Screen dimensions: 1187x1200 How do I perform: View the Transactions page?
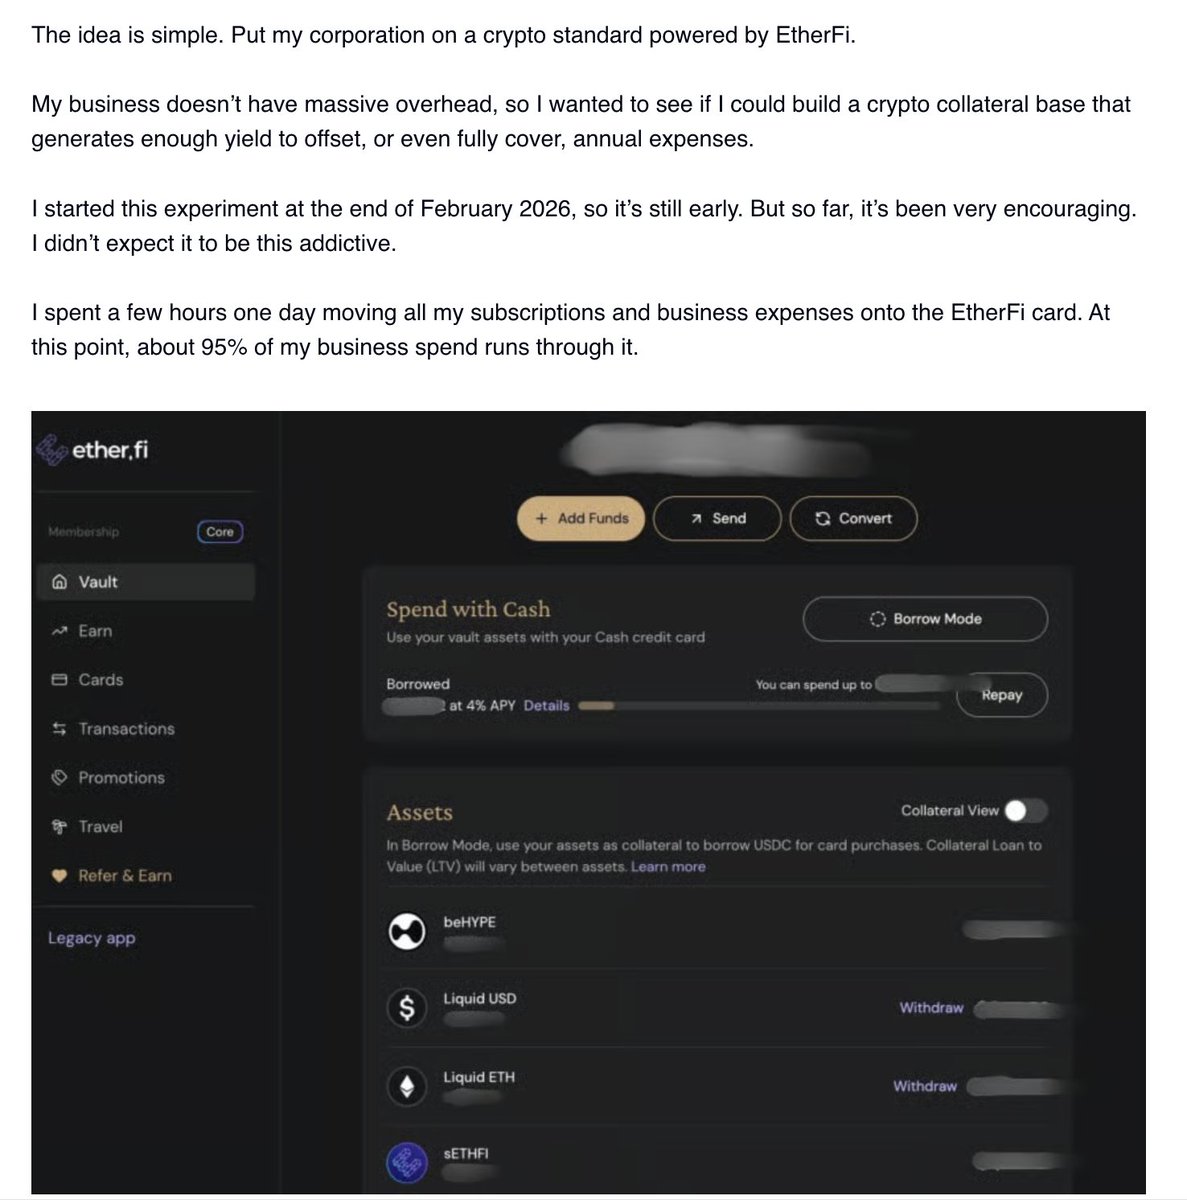126,729
